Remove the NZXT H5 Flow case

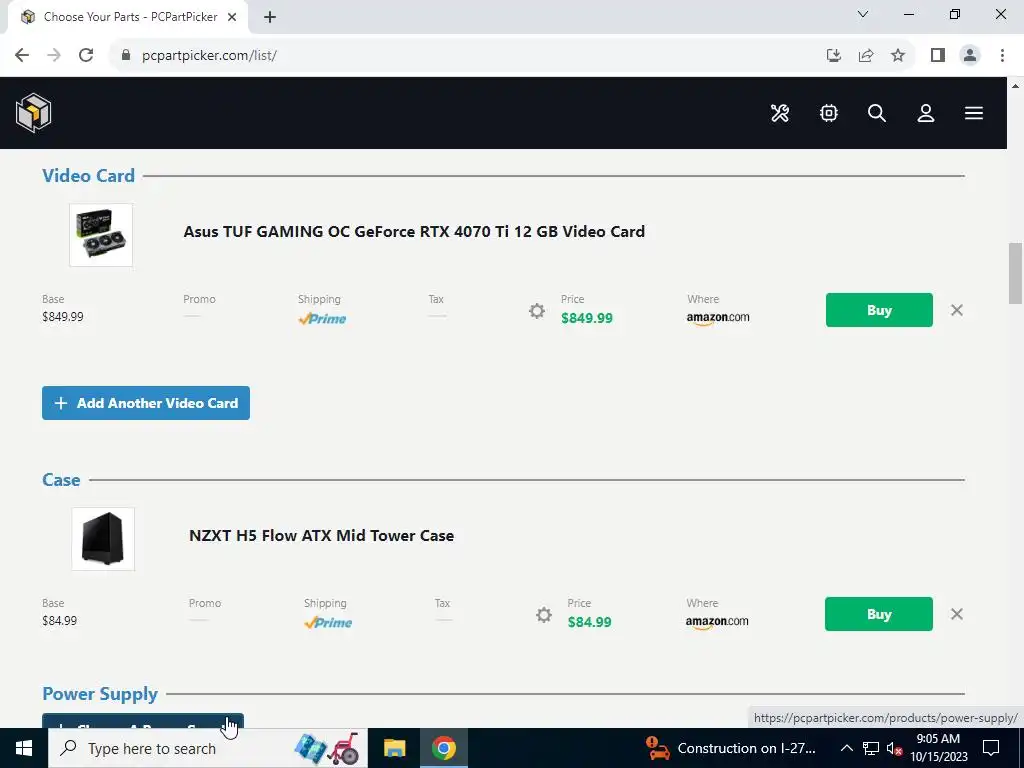957,614
